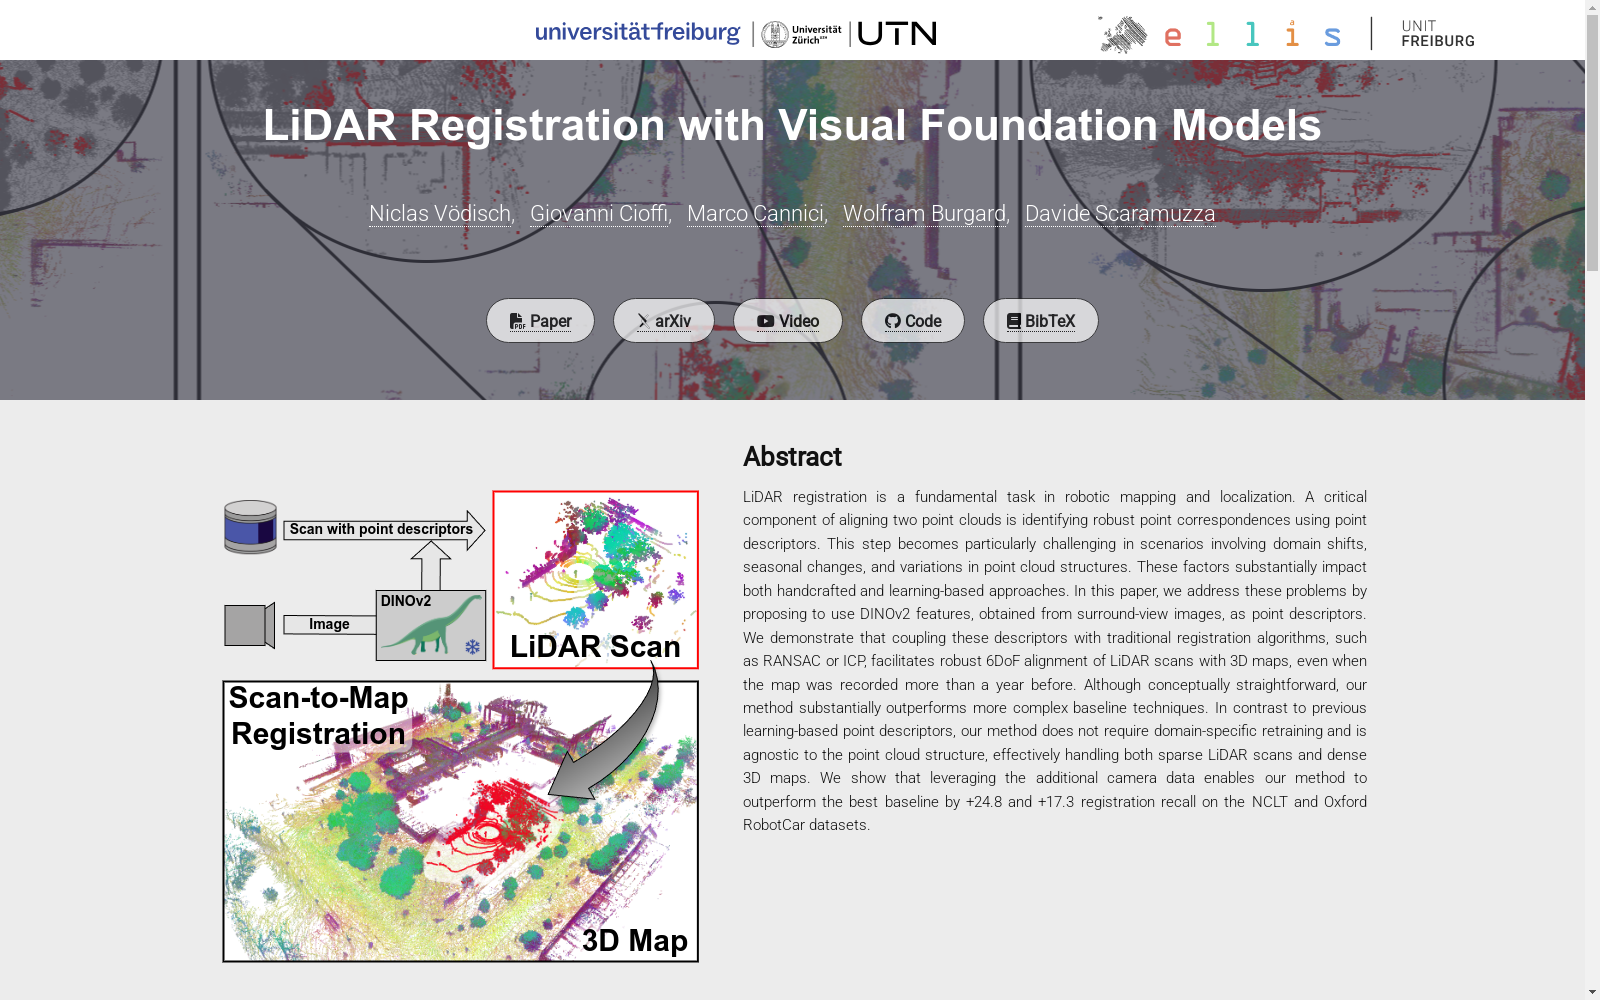Click the arXiv X icon
The height and width of the screenshot is (1000, 1600).
[643, 322]
